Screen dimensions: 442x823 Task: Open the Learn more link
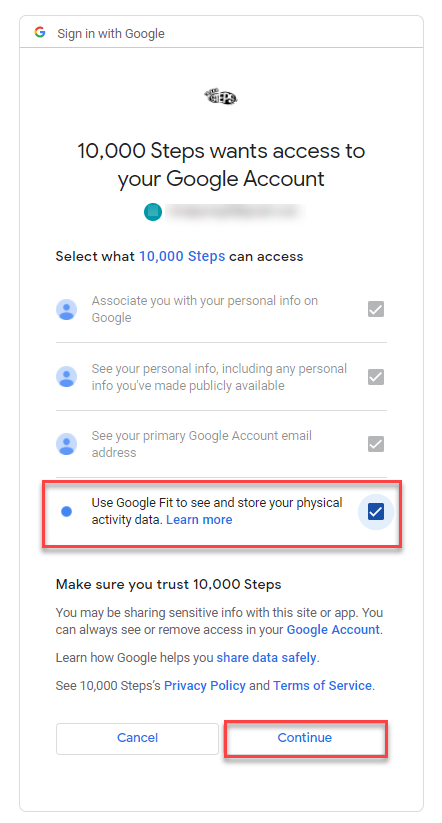[x=199, y=520]
